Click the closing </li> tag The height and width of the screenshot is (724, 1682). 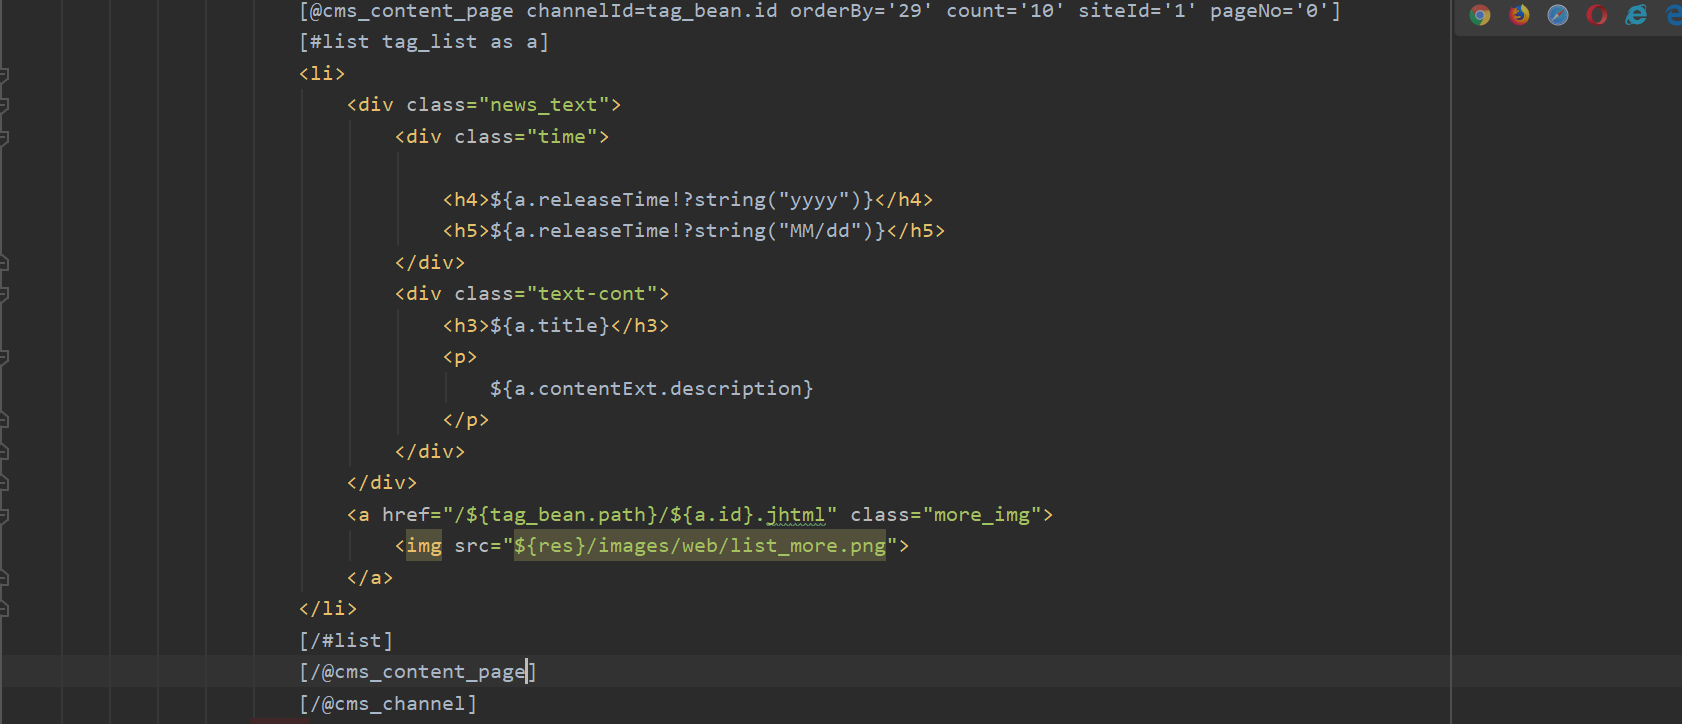point(328,609)
